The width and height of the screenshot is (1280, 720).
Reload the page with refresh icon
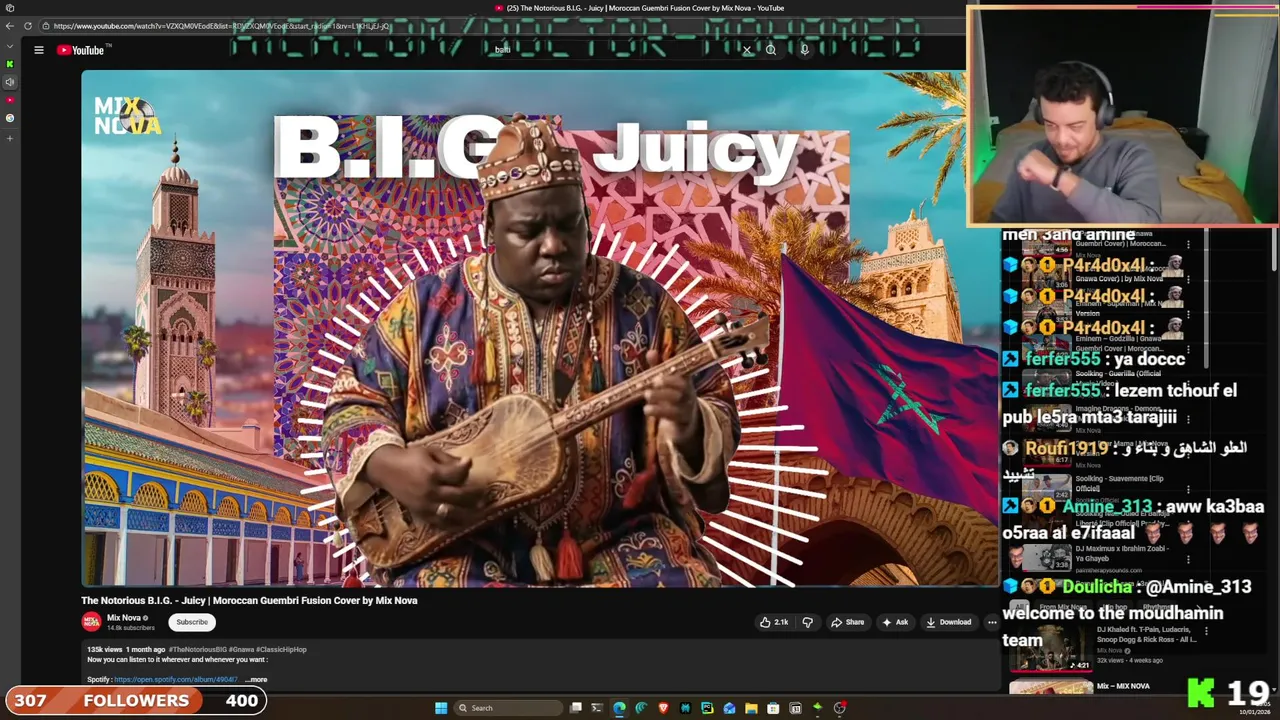[28, 26]
